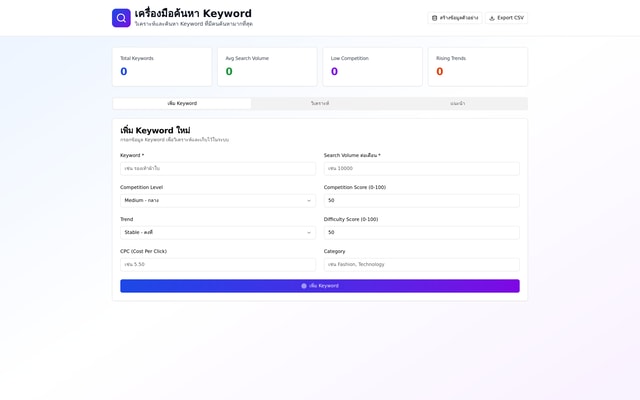The height and width of the screenshot is (400, 640).
Task: Click the Rising Trends stat card
Action: coord(478,67)
